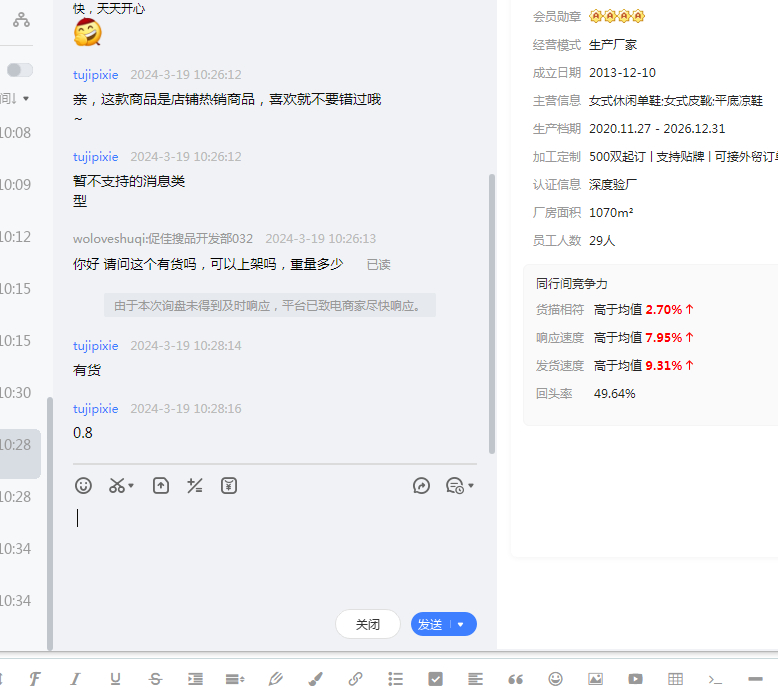The image size is (778, 689).
Task: Expand the chat history dropdown arrow
Action: tap(471, 486)
